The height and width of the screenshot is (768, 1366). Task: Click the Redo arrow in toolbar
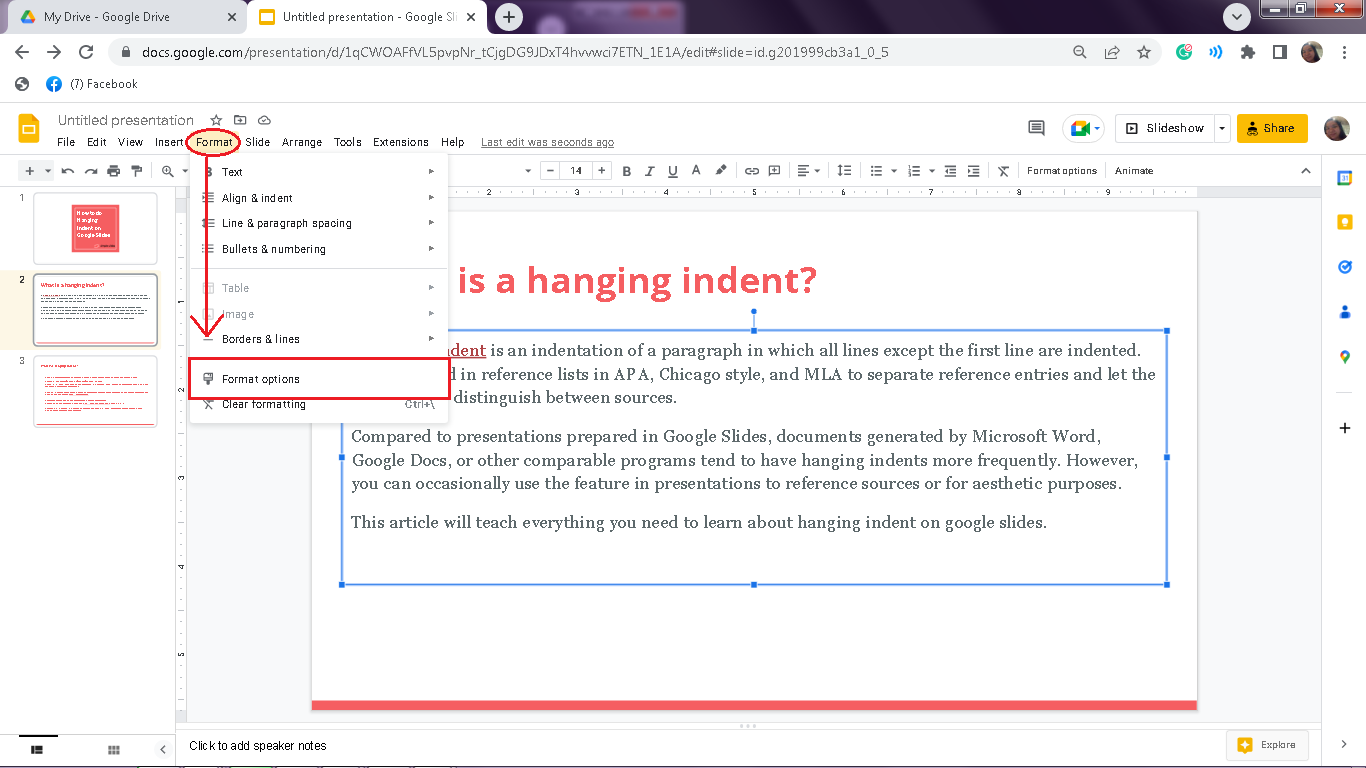[91, 171]
